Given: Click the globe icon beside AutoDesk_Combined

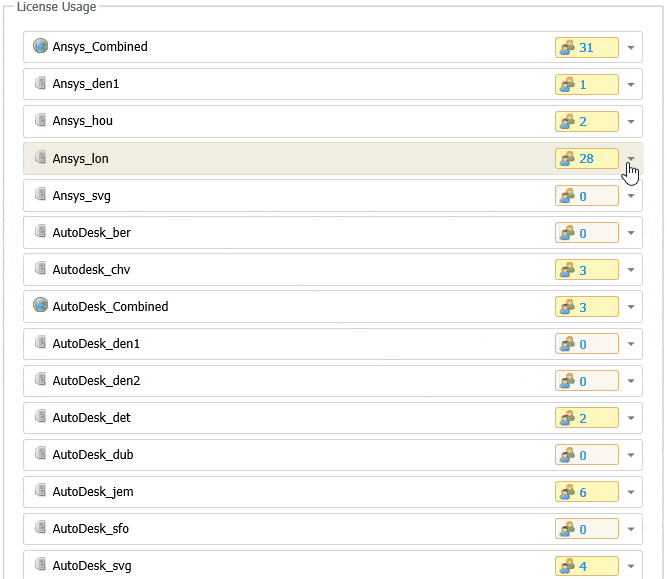Looking at the screenshot, I should [40, 305].
